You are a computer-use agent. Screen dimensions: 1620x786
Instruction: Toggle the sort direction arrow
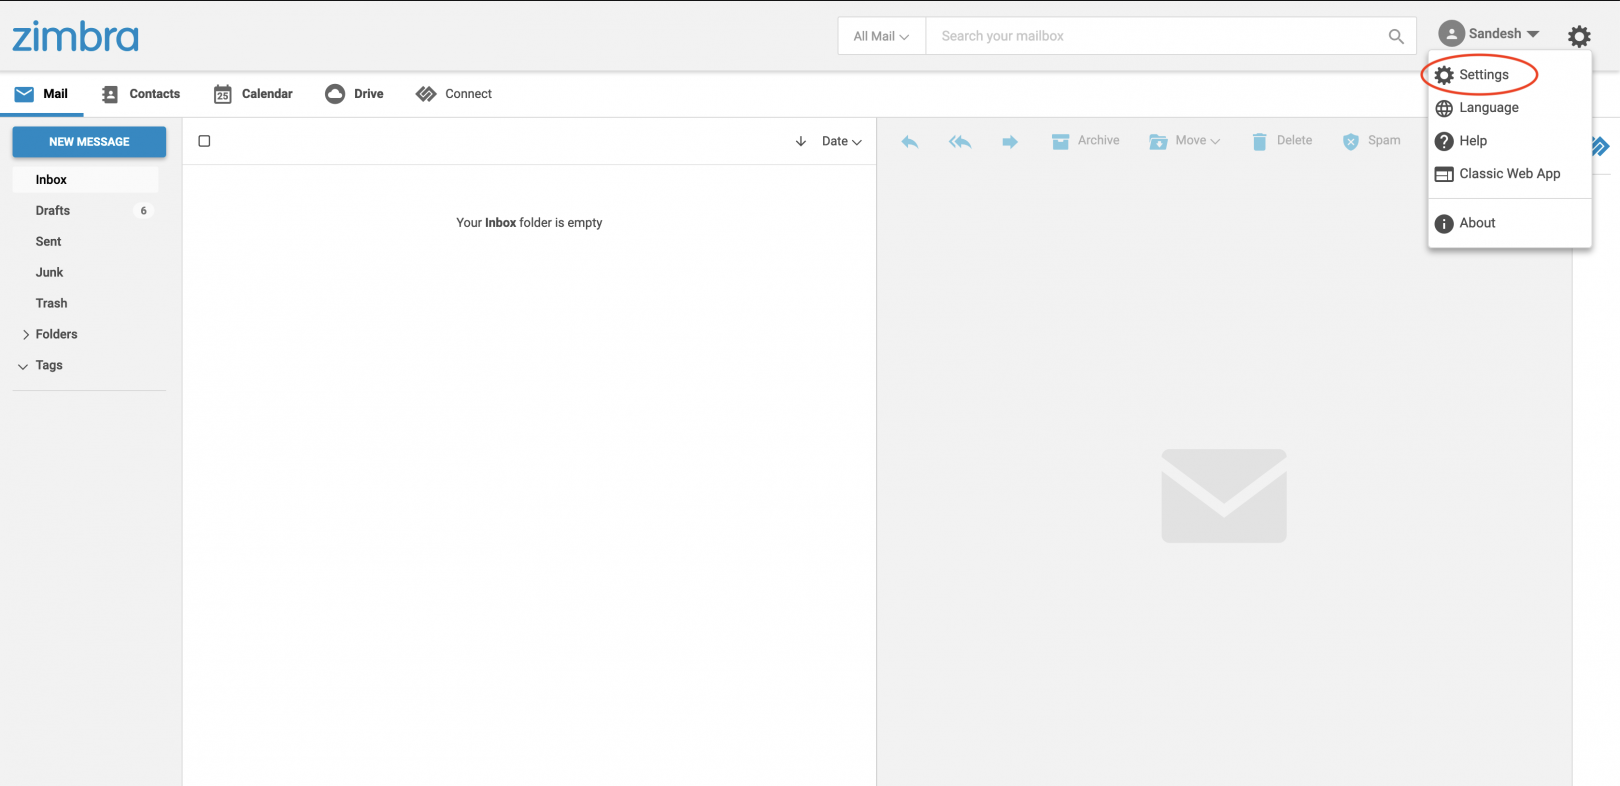pyautogui.click(x=801, y=142)
